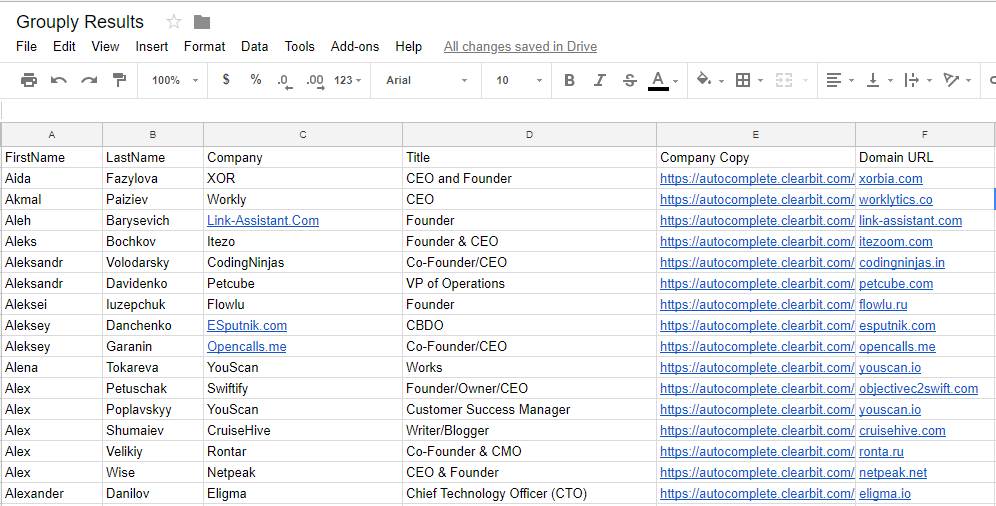Viewport: 996px width, 506px height.
Task: Increase decimal places button
Action: coord(315,81)
